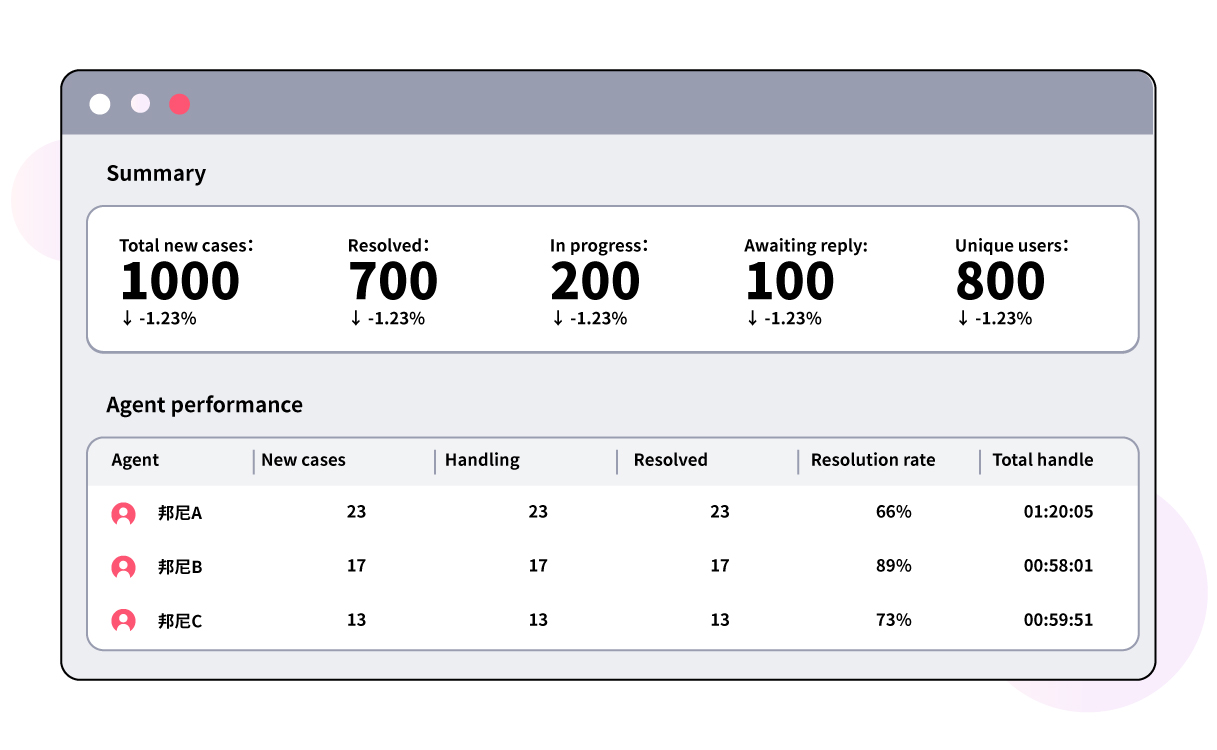Sort by the Handling column header
The height and width of the screenshot is (750, 1217).
pyautogui.click(x=482, y=460)
